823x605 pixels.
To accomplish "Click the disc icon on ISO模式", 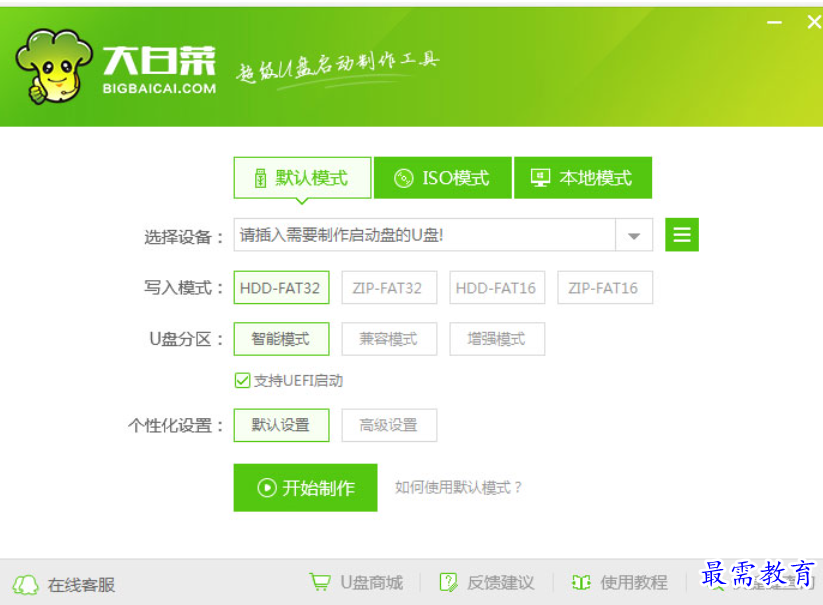I will [404, 178].
